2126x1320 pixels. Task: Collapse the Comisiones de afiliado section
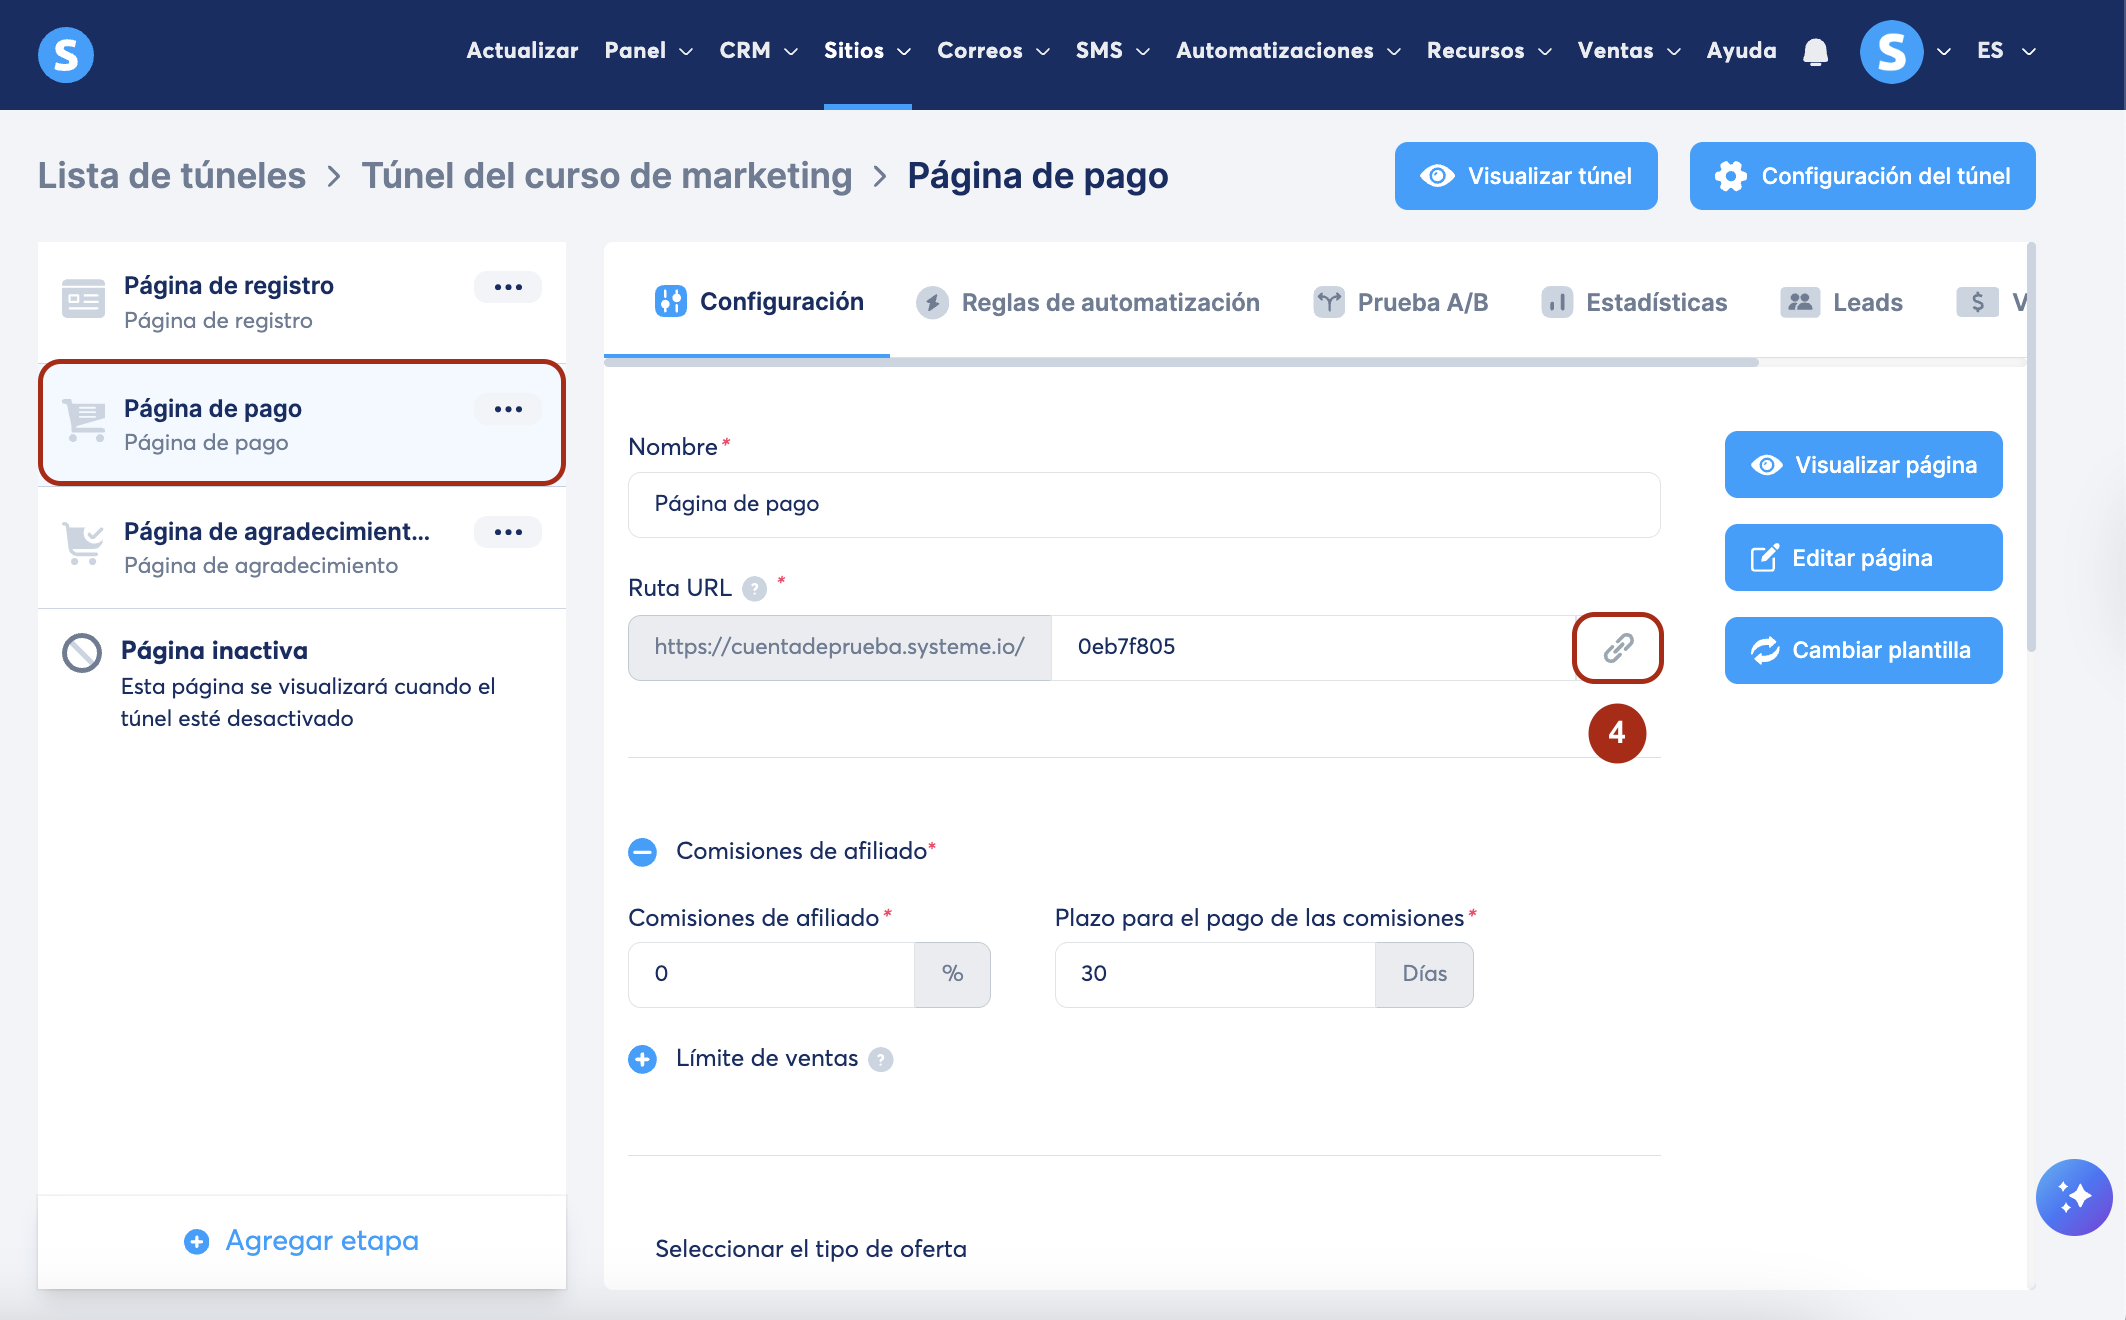[x=642, y=852]
